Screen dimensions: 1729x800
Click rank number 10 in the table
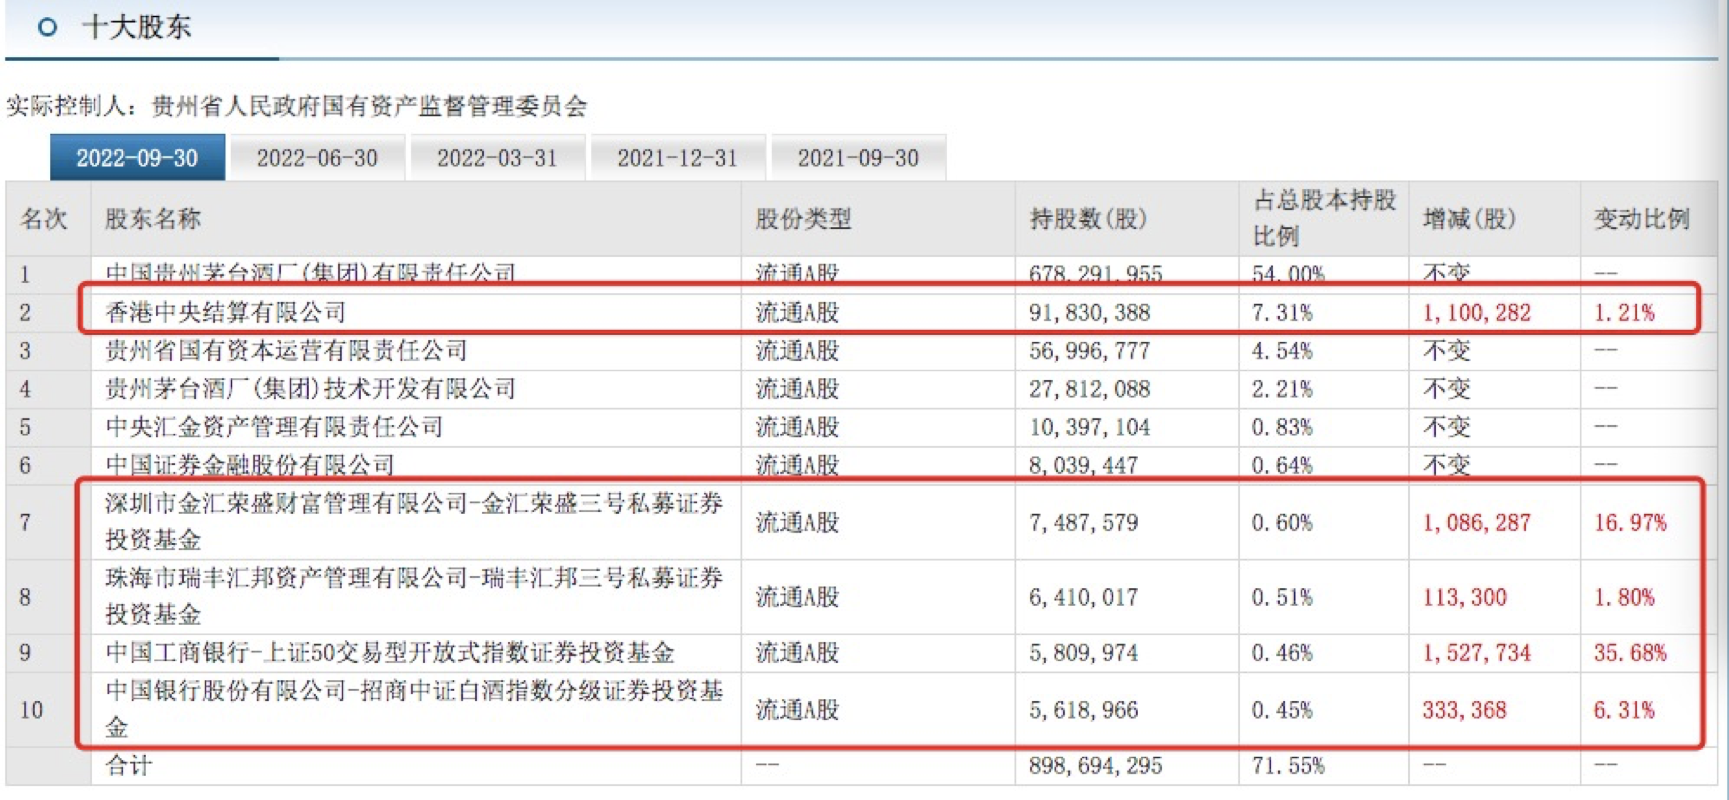31,710
